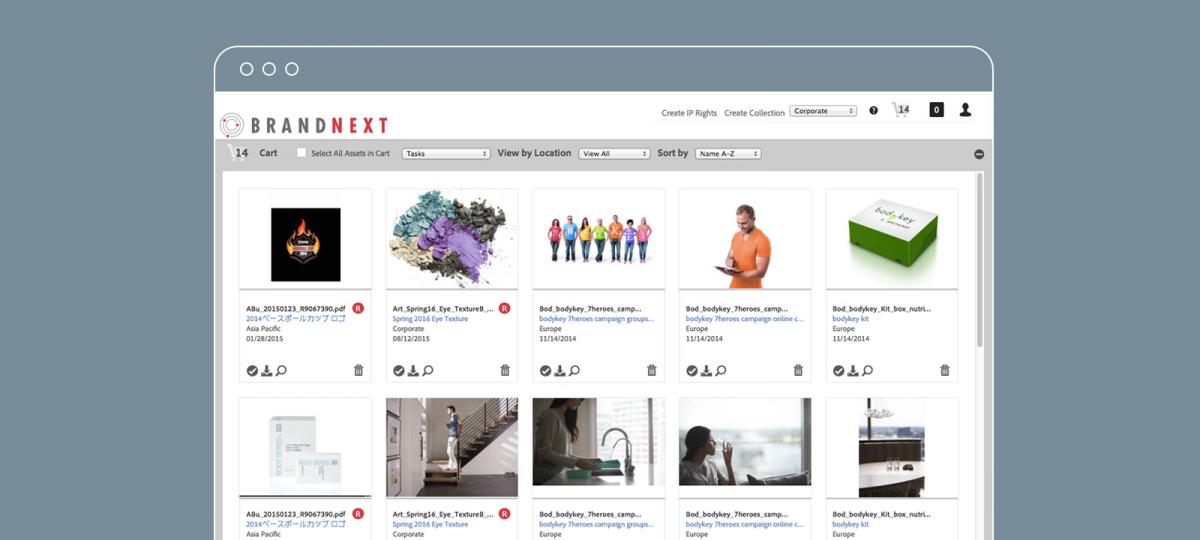Viewport: 1200px width, 540px height.
Task: Click Create Collection in top menu
Action: click(x=754, y=113)
